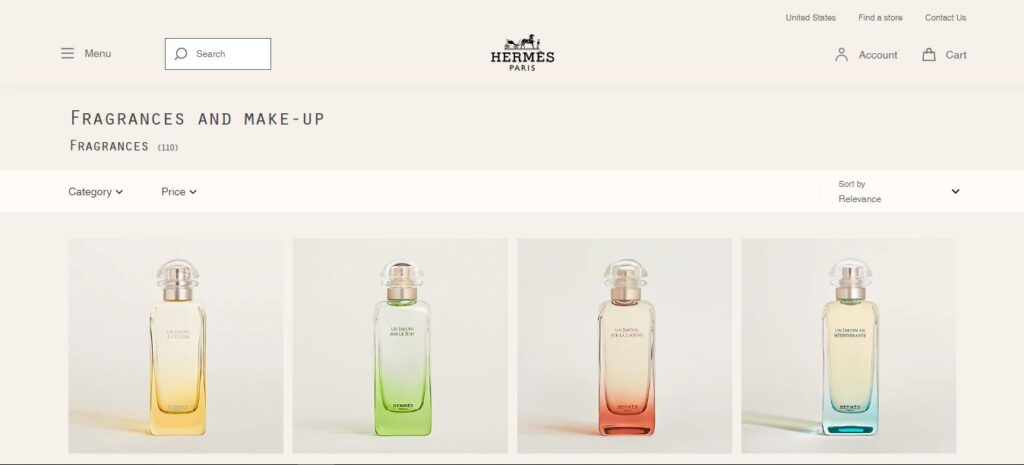Screen dimensions: 1024x465
Task: Click the United States region link
Action: tap(810, 18)
